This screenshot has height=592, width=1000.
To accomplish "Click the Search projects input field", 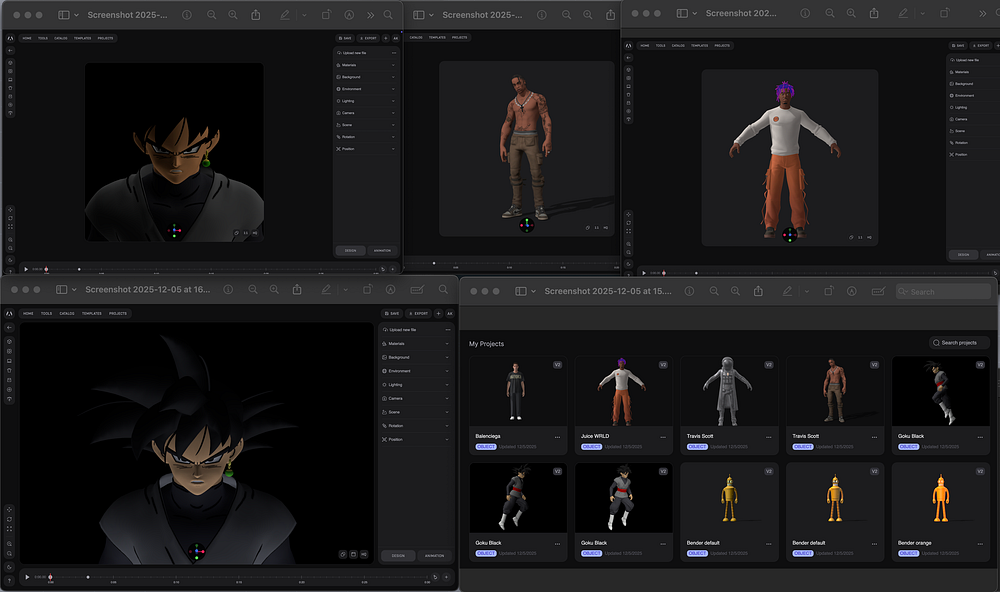I will (x=959, y=343).
